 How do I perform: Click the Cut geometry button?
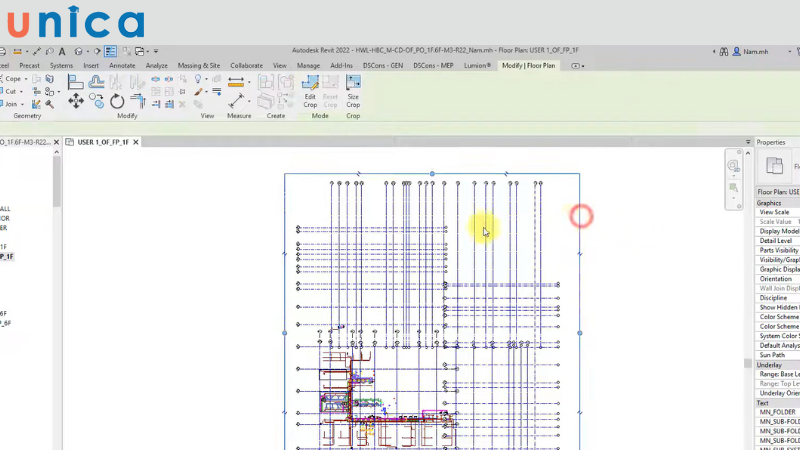coord(10,91)
